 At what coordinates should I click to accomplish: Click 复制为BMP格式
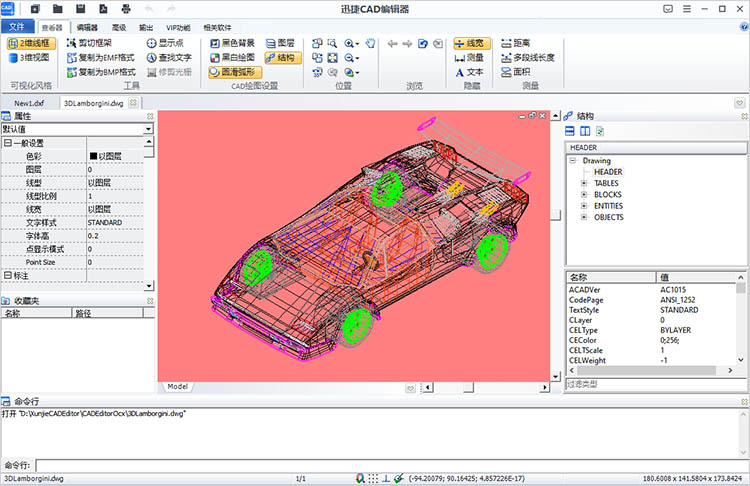[x=101, y=72]
